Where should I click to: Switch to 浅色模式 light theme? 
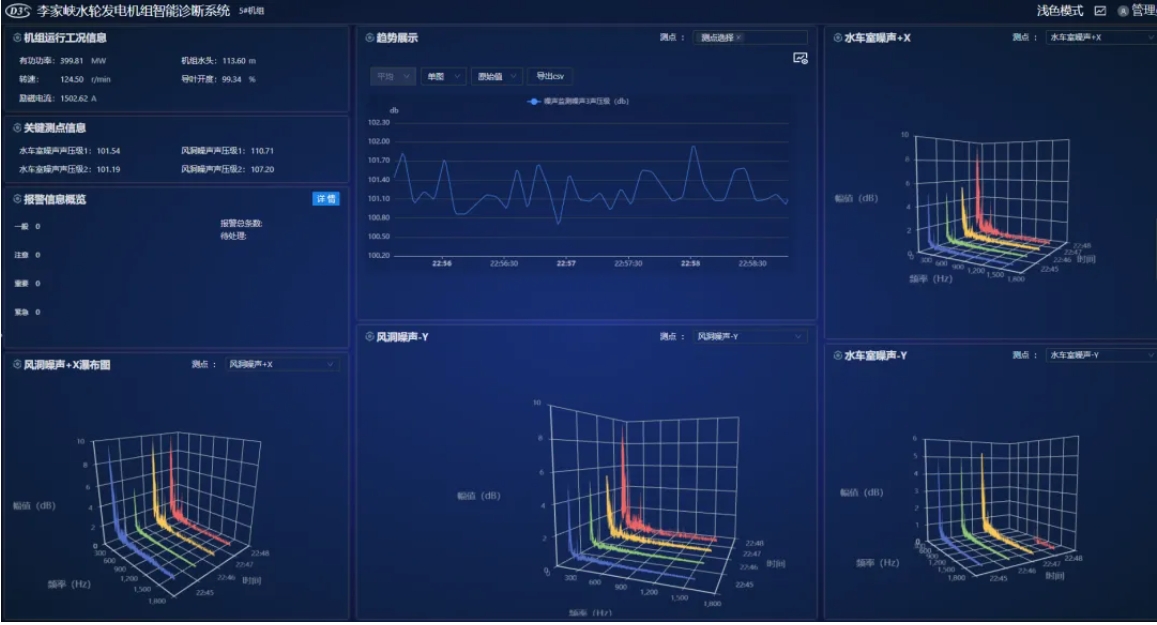coord(1059,11)
